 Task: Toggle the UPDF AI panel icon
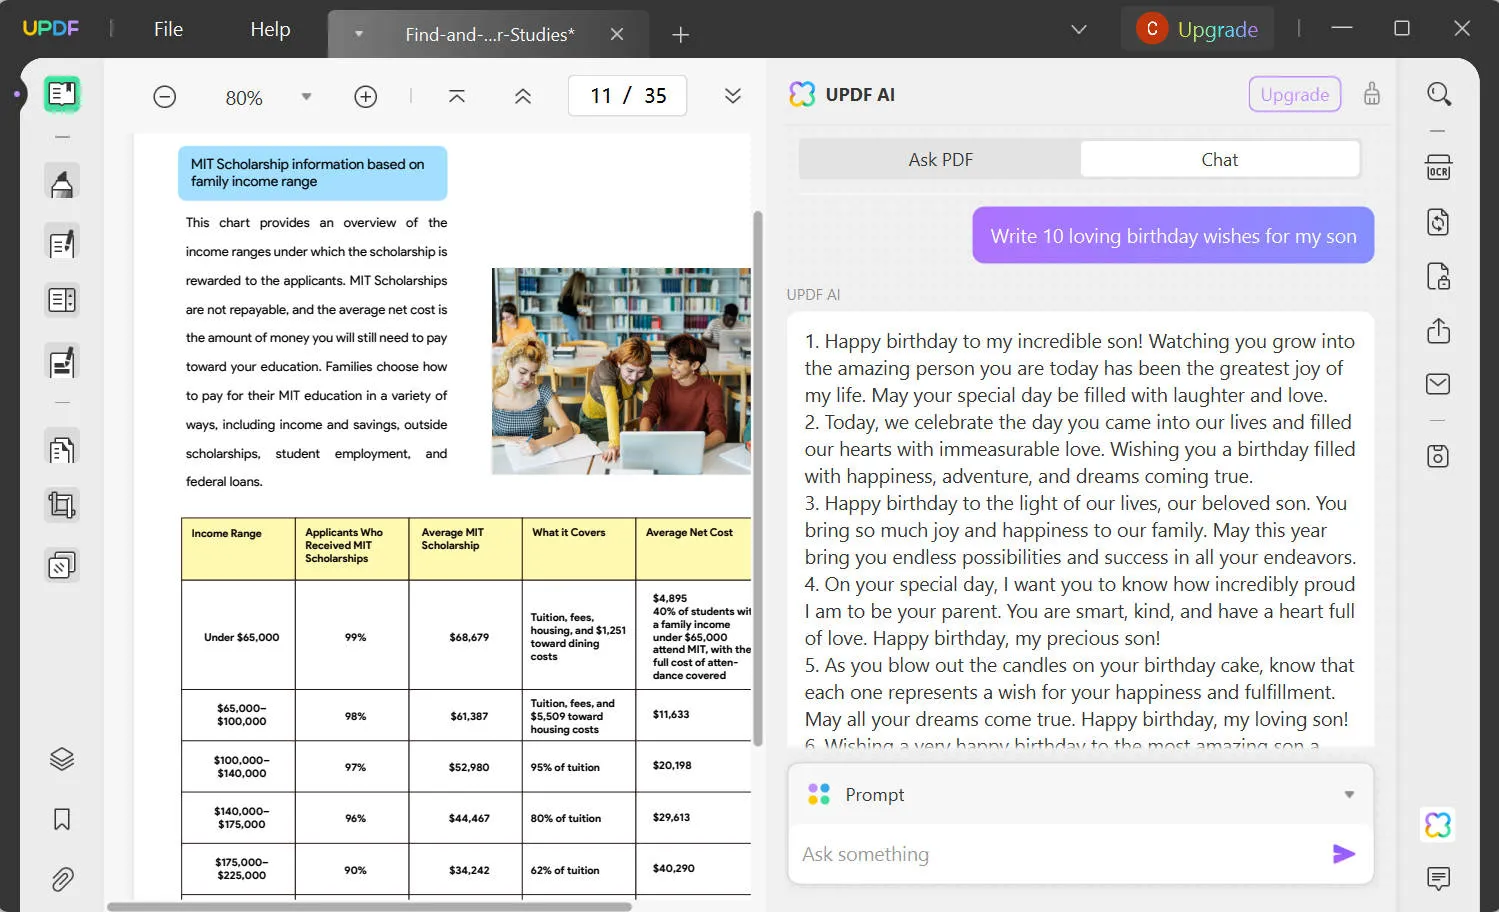[1438, 825]
